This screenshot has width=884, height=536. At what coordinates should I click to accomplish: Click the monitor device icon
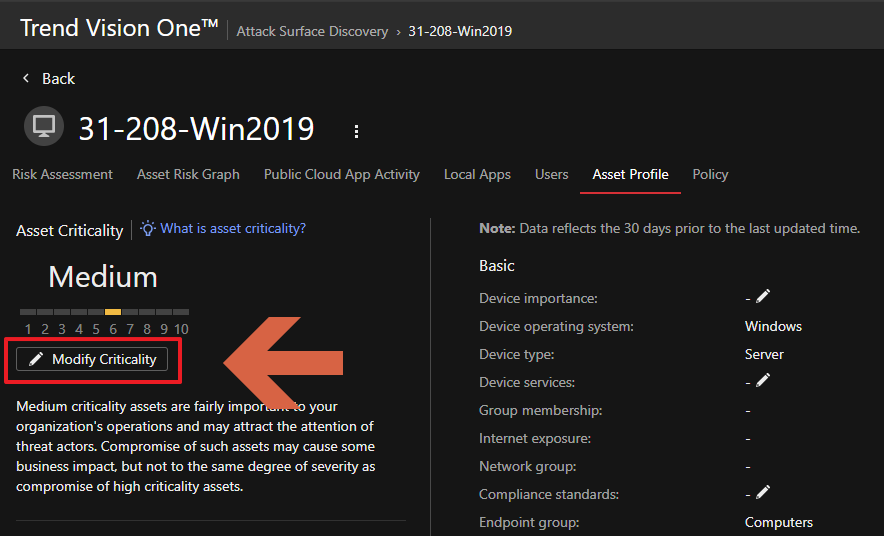44,128
